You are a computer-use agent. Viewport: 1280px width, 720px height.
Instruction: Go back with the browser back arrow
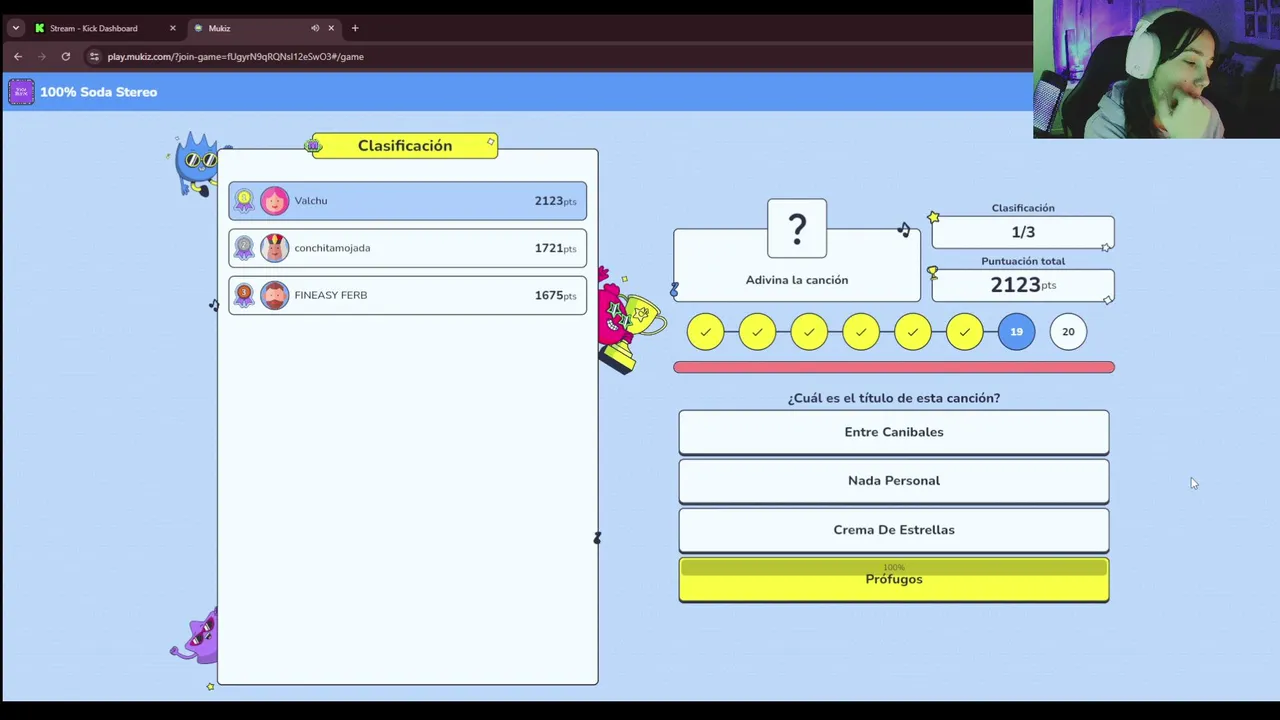(18, 57)
